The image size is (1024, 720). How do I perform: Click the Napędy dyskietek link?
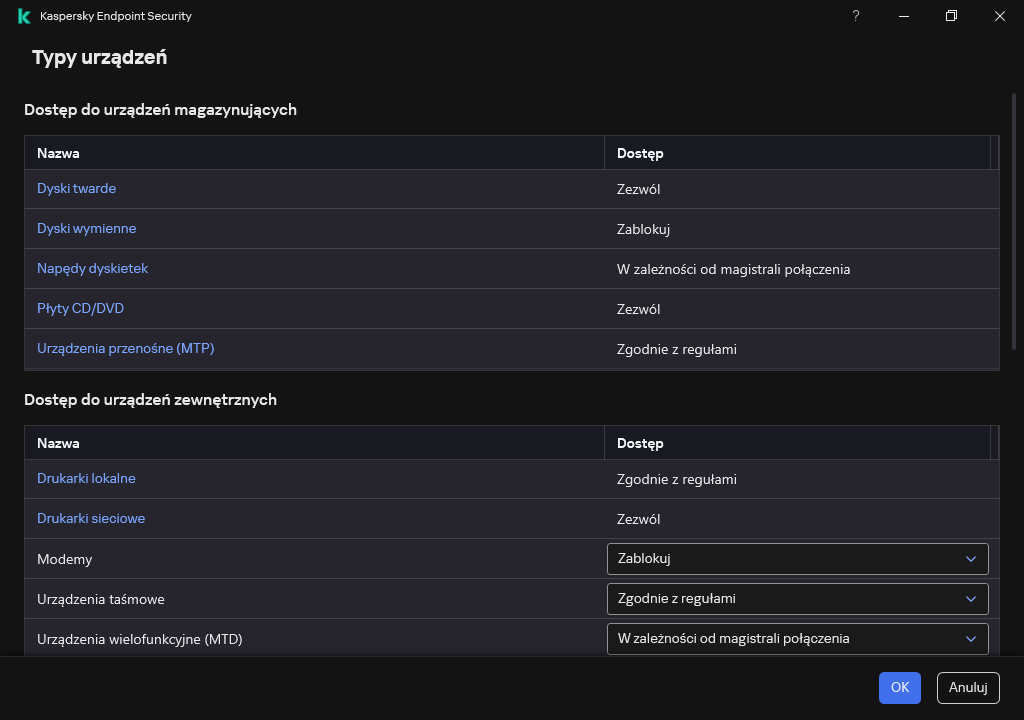tap(92, 269)
